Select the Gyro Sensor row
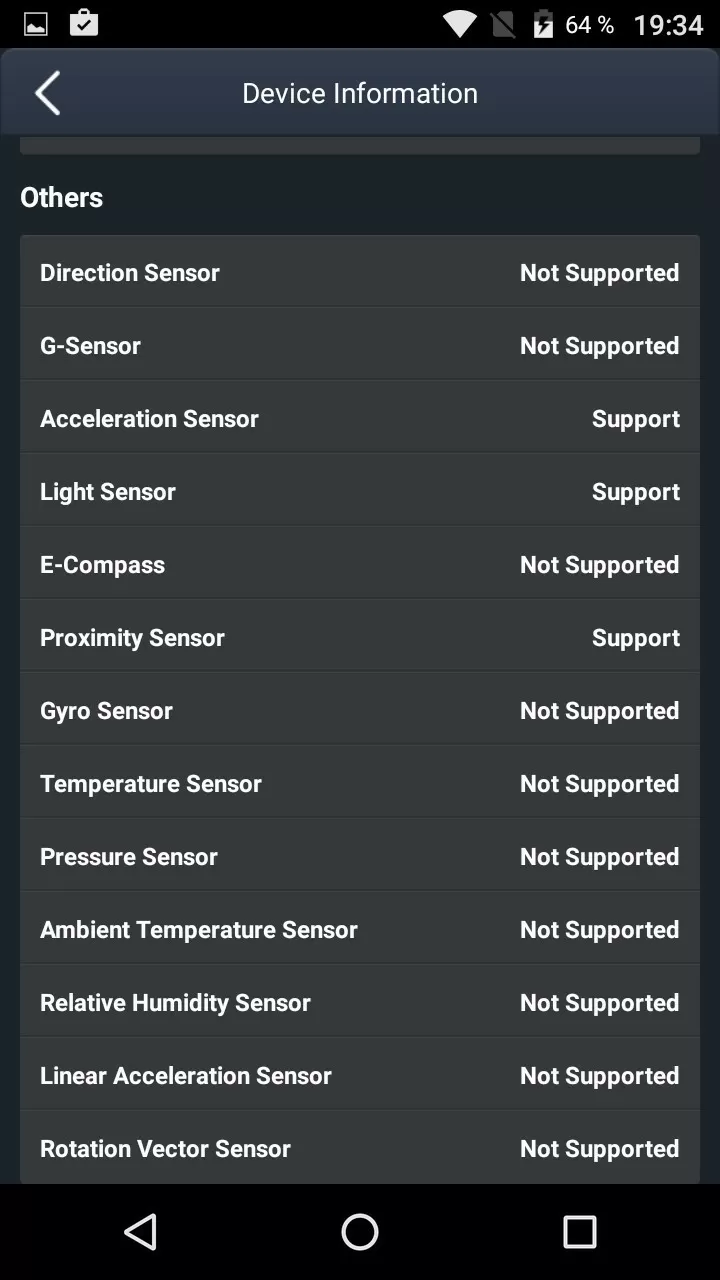 point(360,711)
